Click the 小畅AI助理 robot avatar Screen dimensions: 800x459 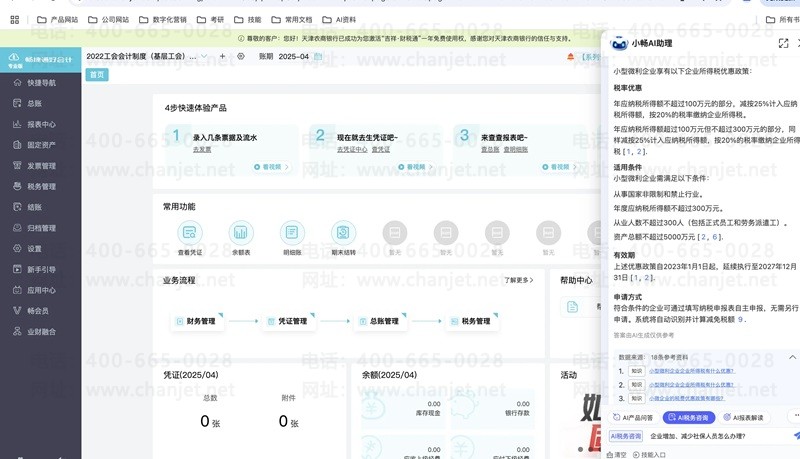619,43
